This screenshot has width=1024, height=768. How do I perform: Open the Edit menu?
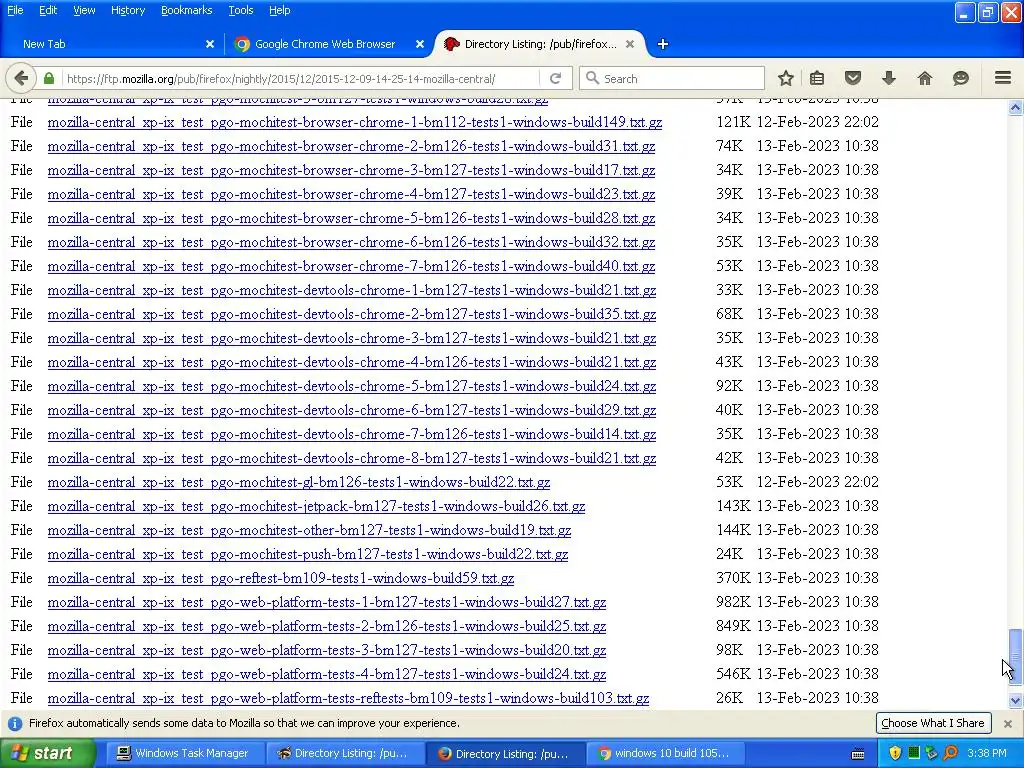pyautogui.click(x=48, y=10)
